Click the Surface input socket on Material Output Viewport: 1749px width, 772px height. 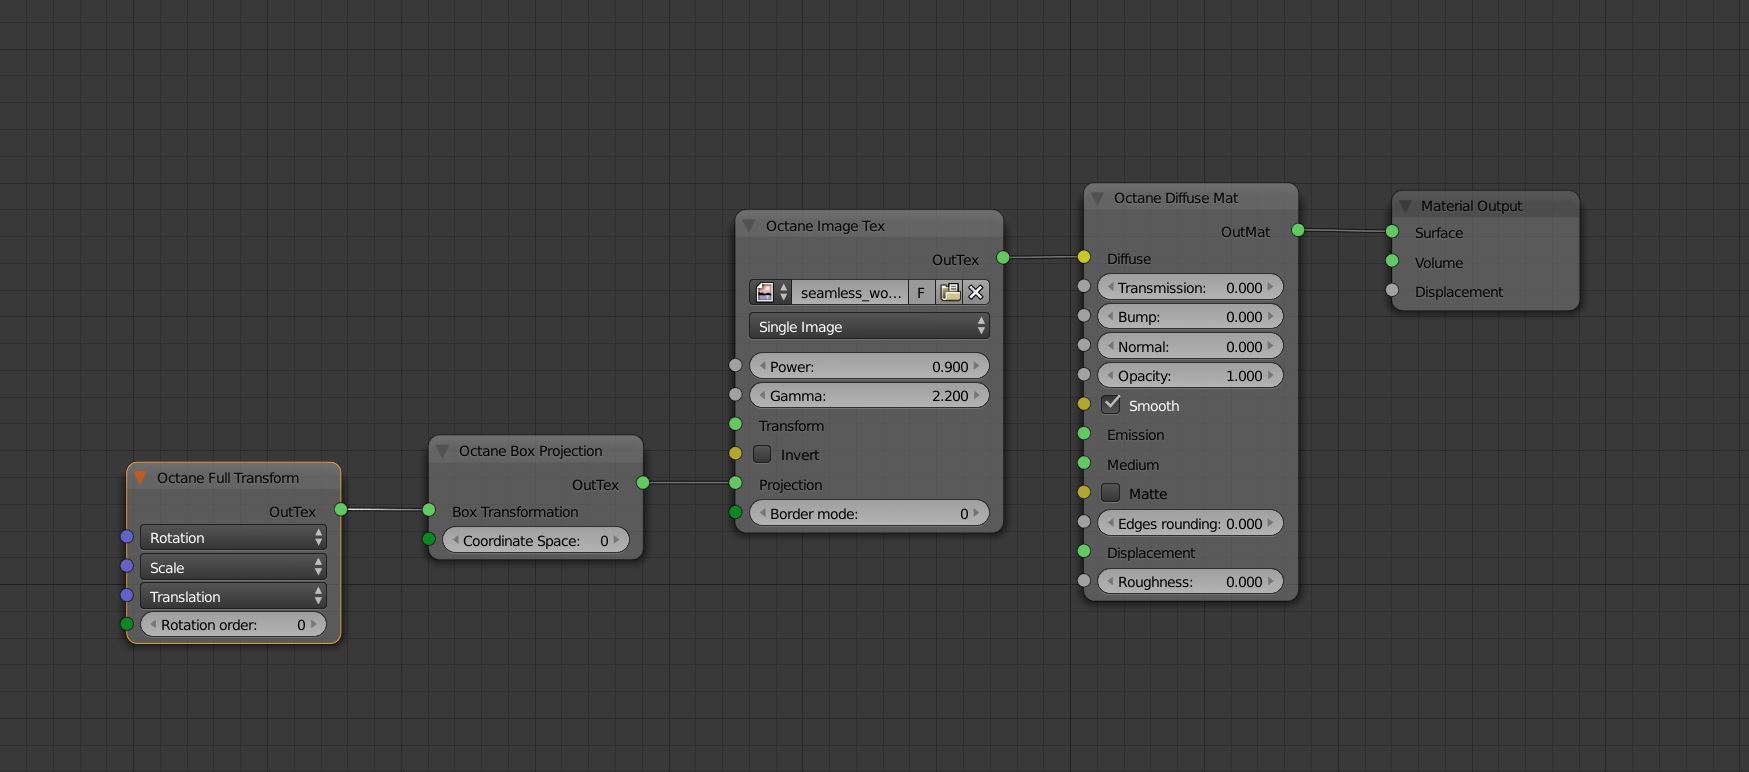pos(1392,231)
